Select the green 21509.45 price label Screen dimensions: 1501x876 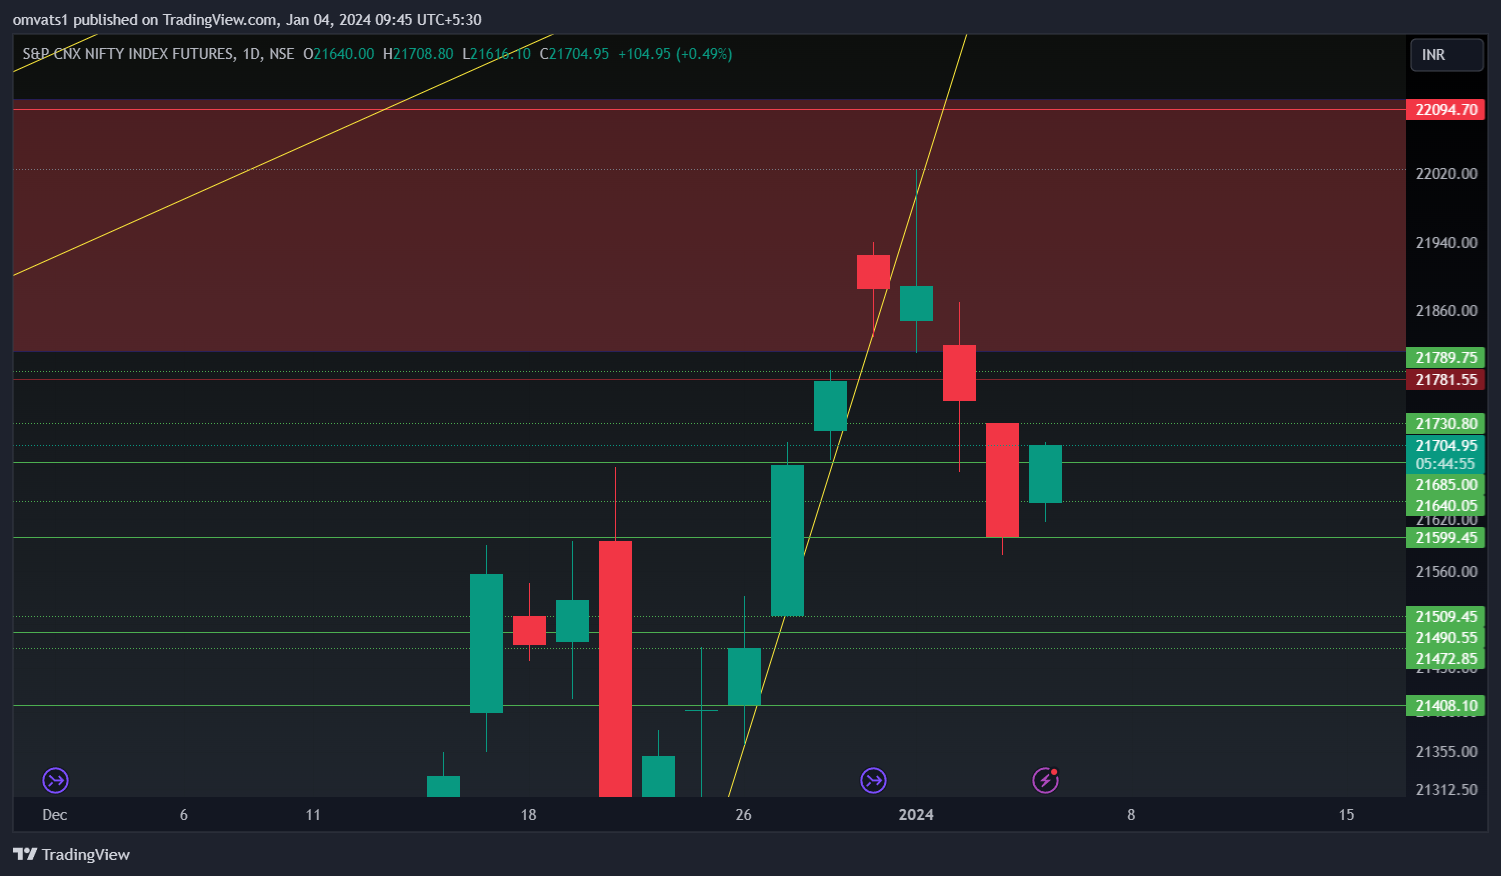pos(1445,617)
